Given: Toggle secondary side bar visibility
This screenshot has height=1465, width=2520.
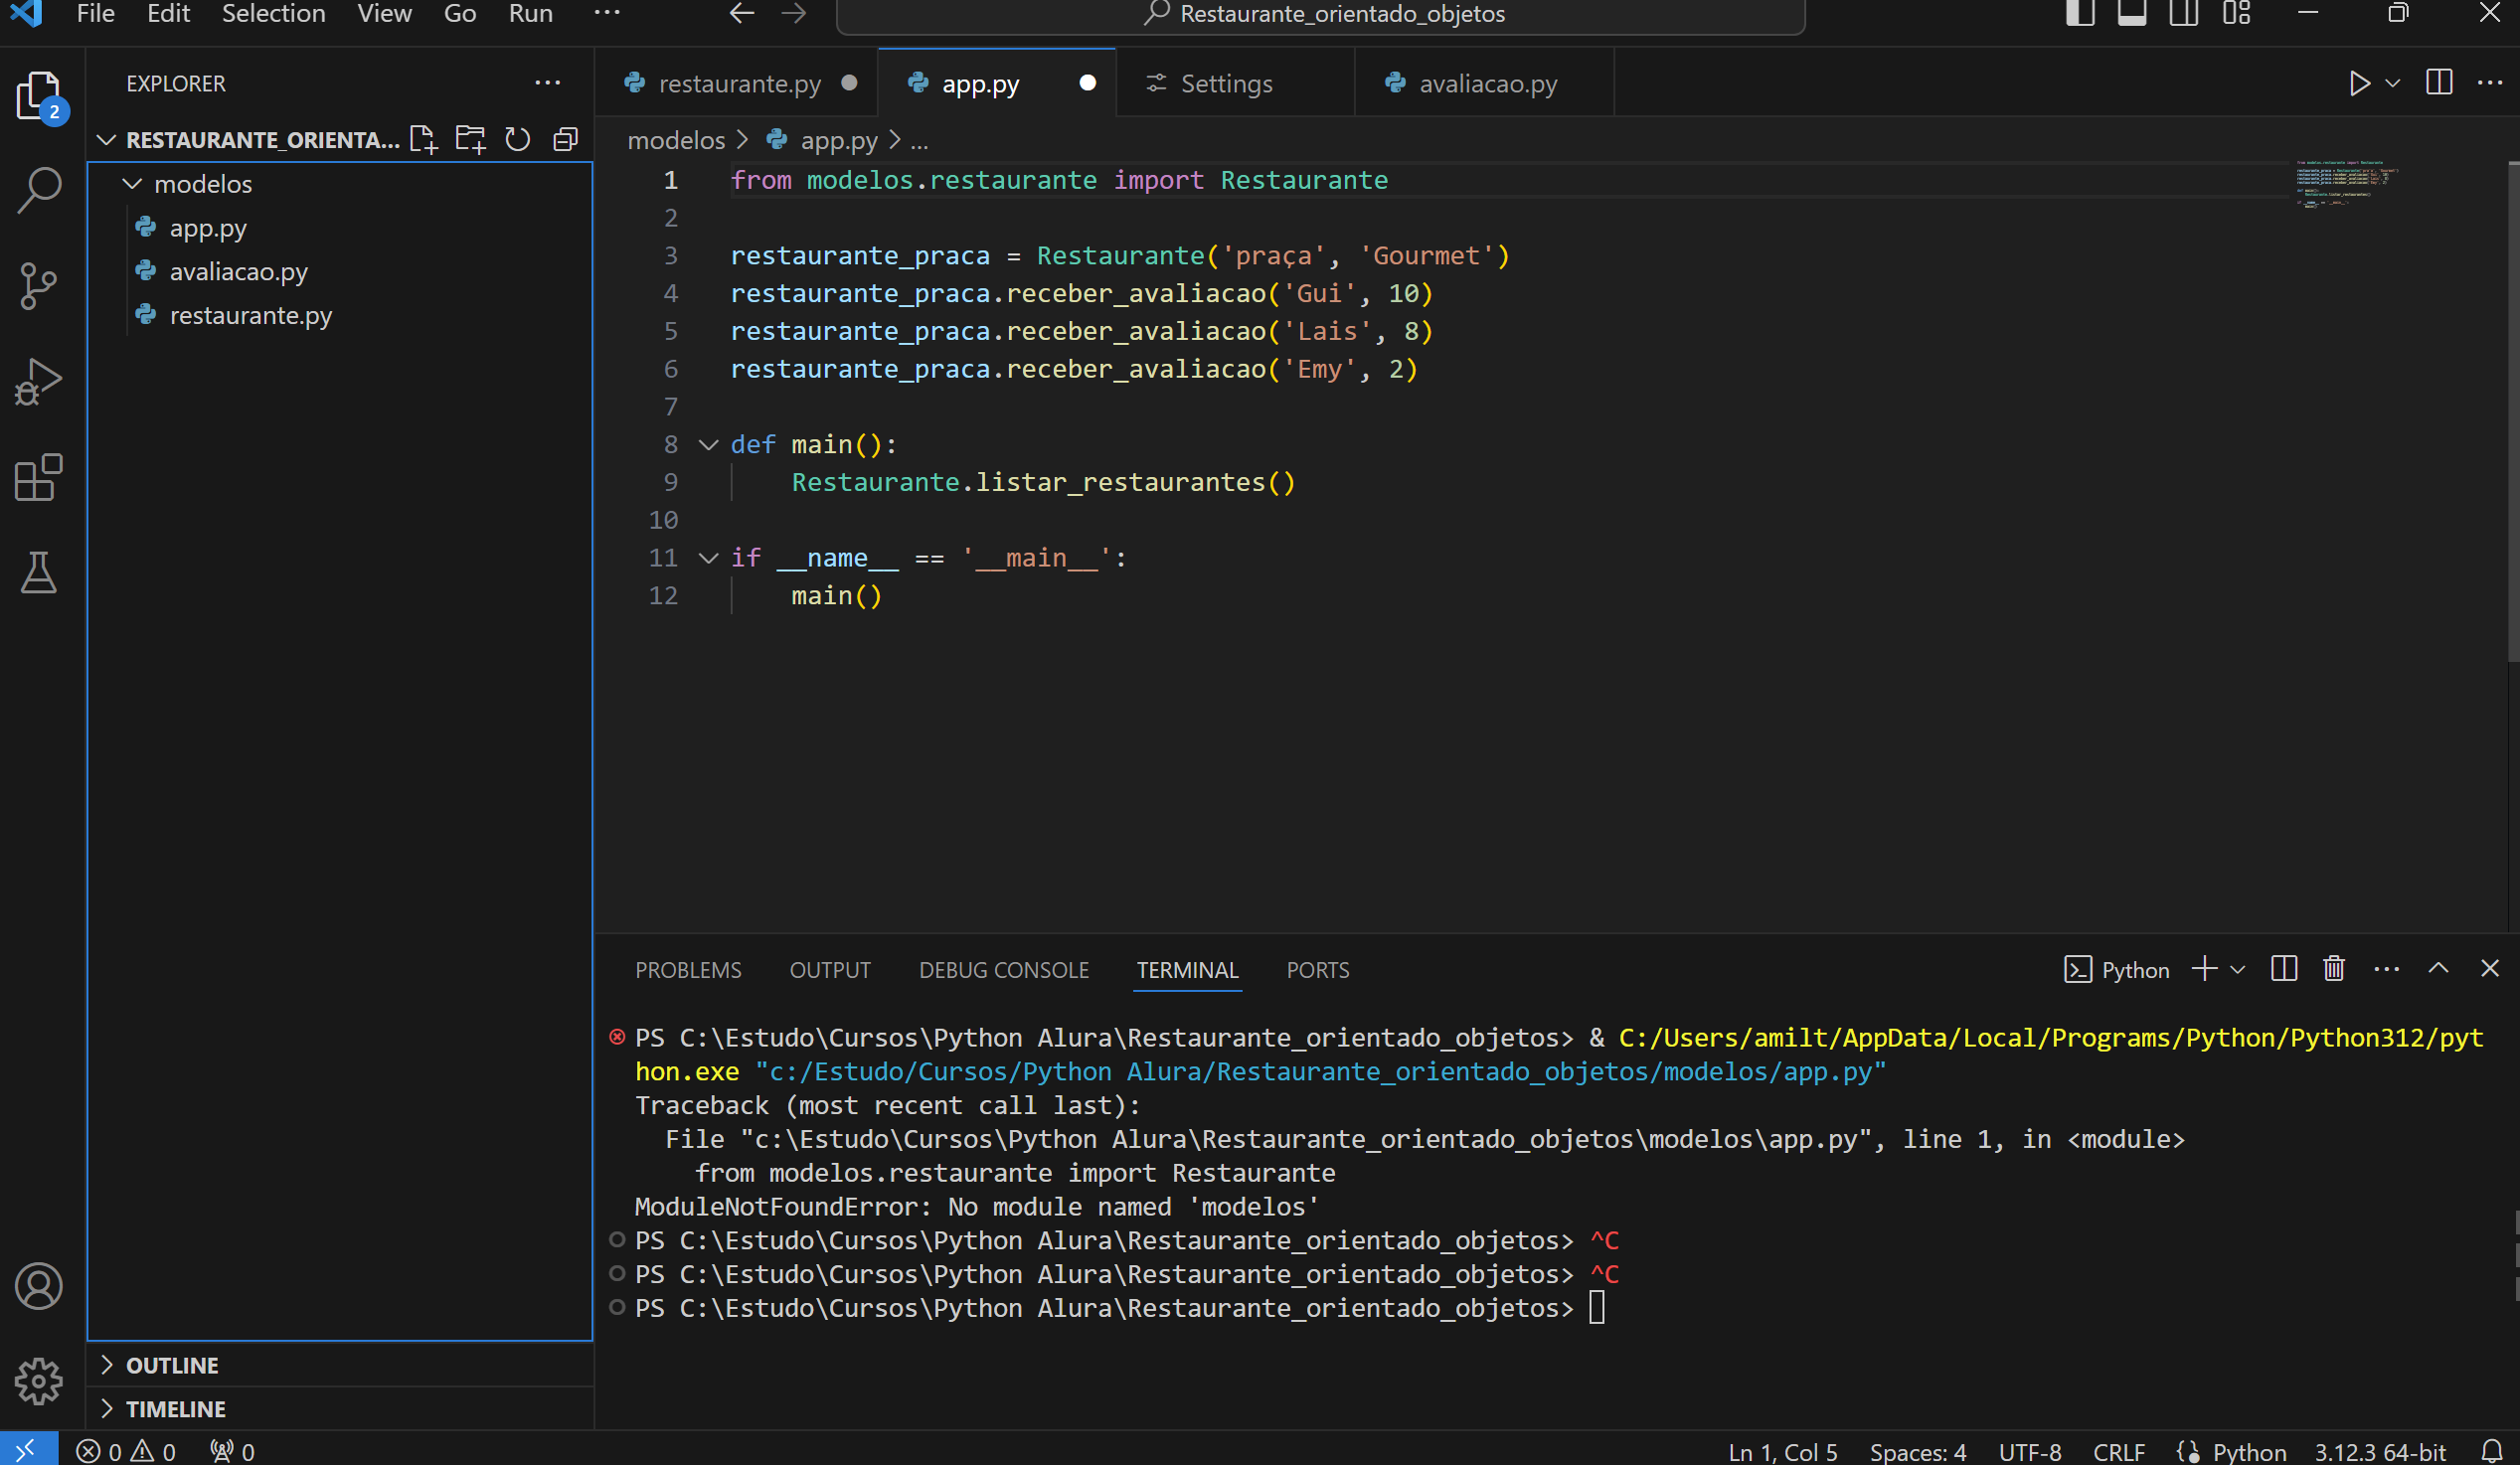Looking at the screenshot, I should 2184,13.
